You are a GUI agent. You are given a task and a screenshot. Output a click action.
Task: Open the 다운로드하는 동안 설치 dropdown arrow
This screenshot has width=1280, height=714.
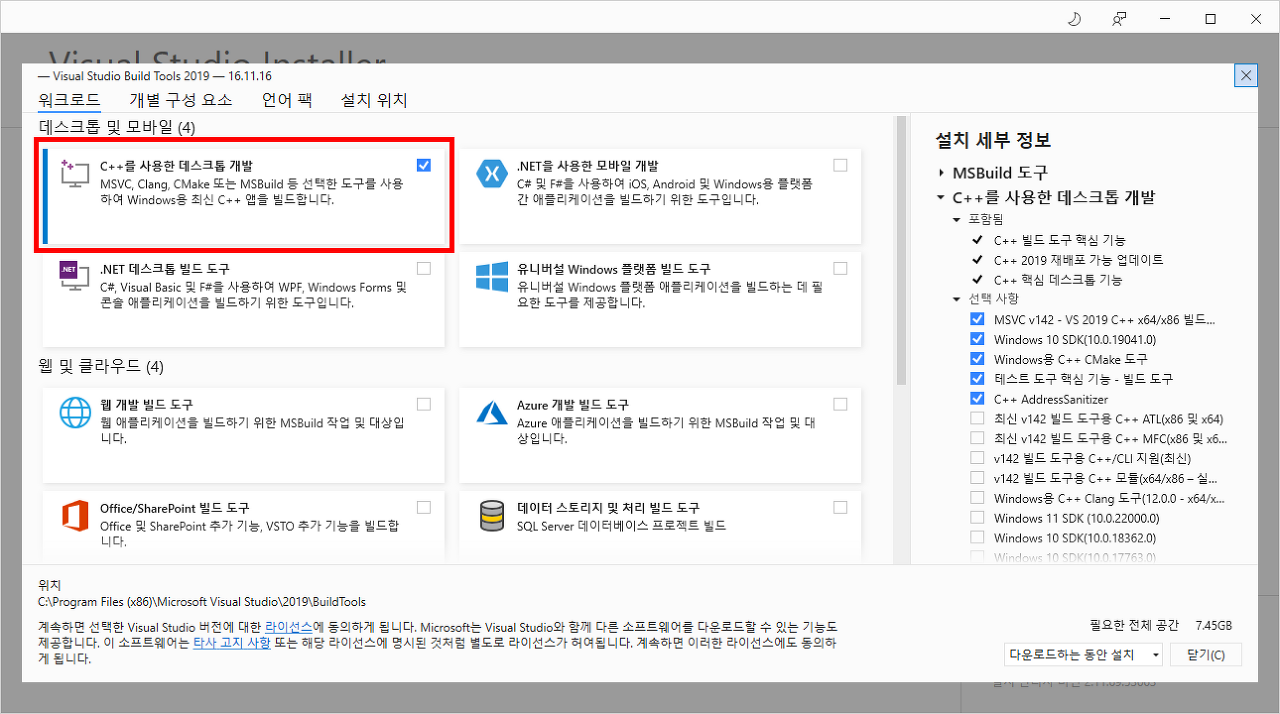(x=1155, y=655)
